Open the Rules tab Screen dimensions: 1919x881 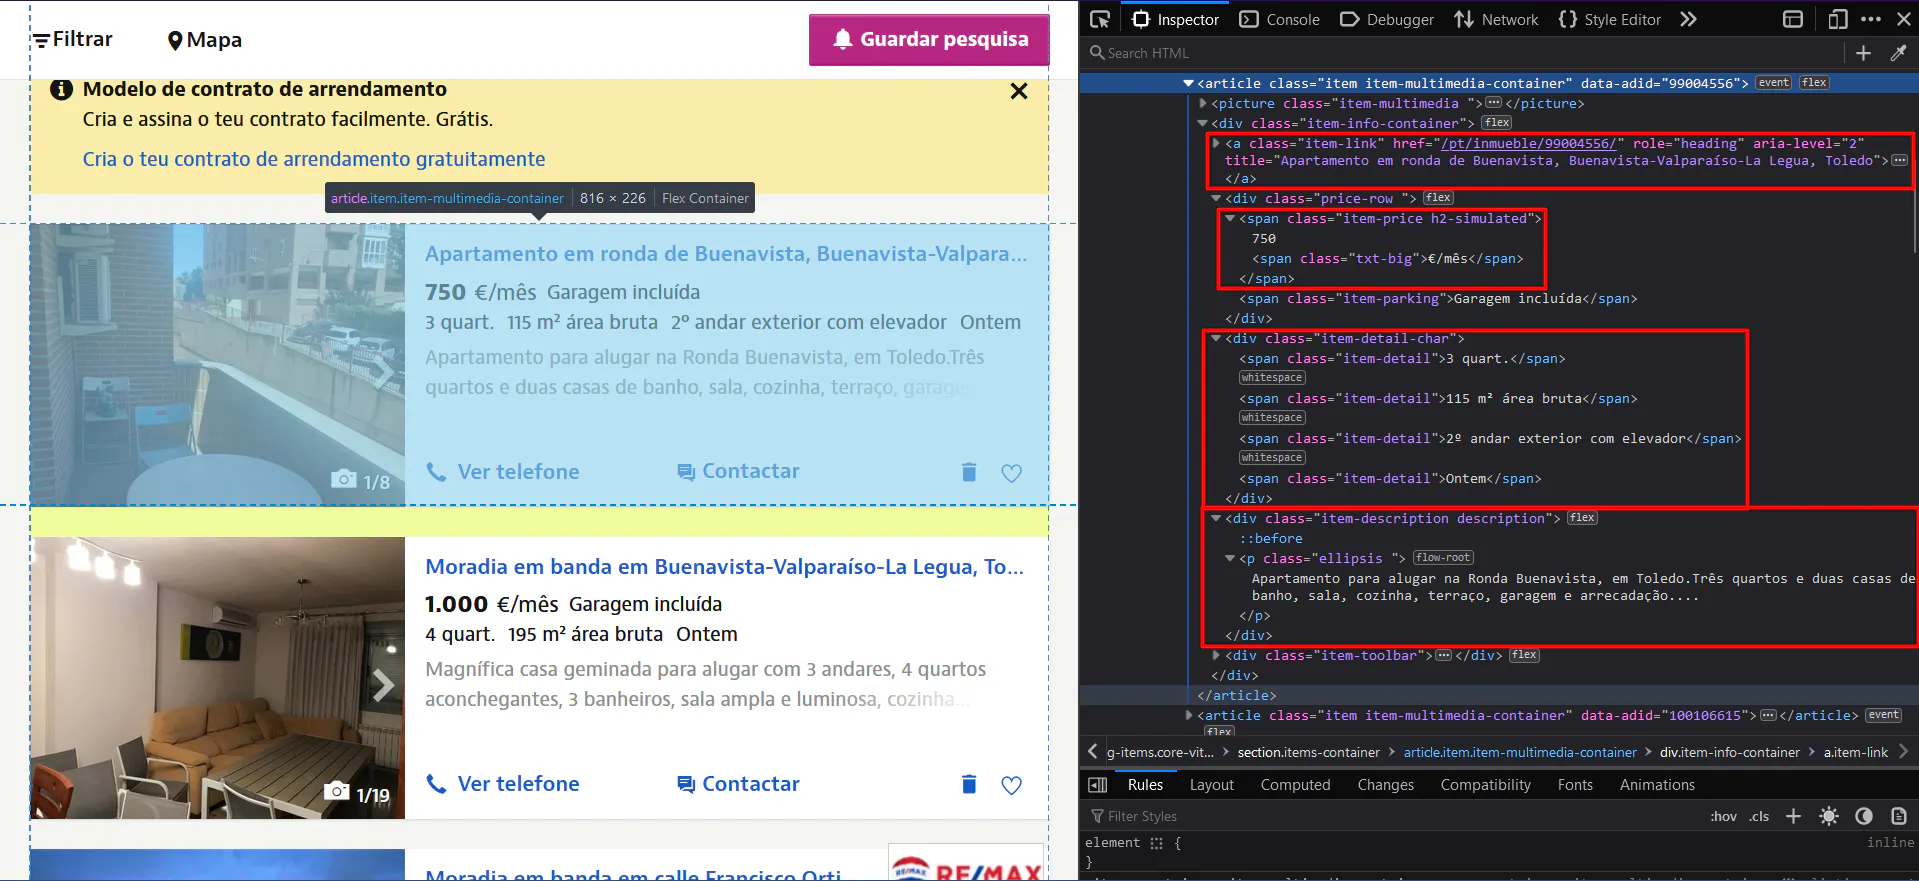coord(1145,785)
